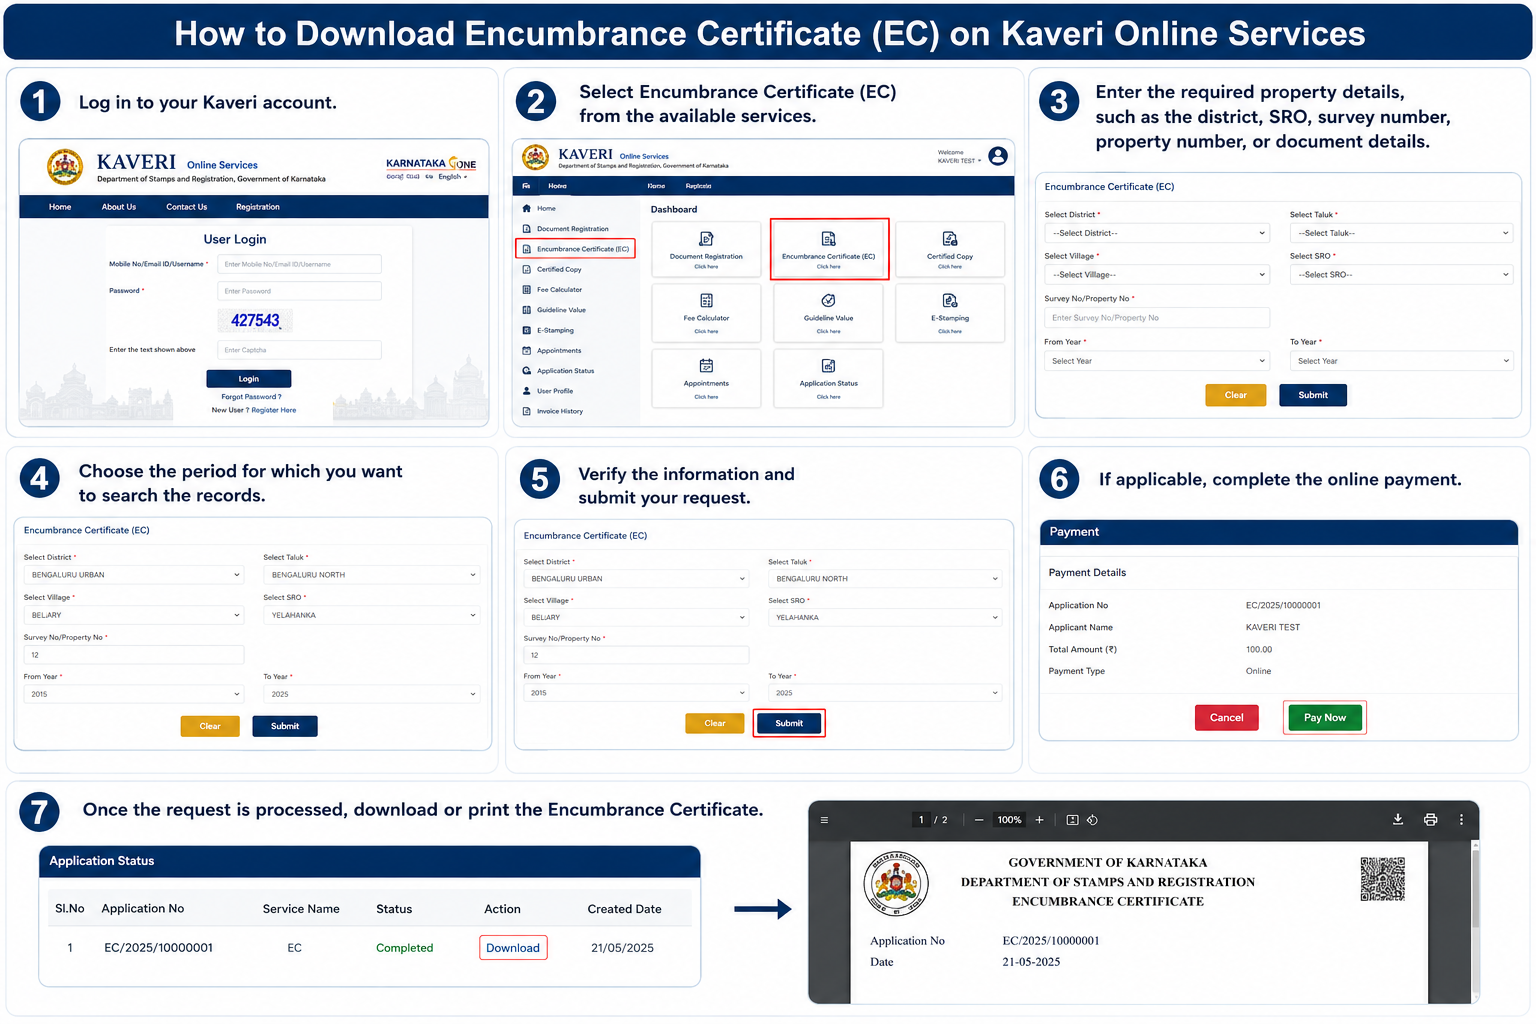Click the Karnataka emblem logo on login page
The width and height of the screenshot is (1536, 1024).
[x=65, y=167]
